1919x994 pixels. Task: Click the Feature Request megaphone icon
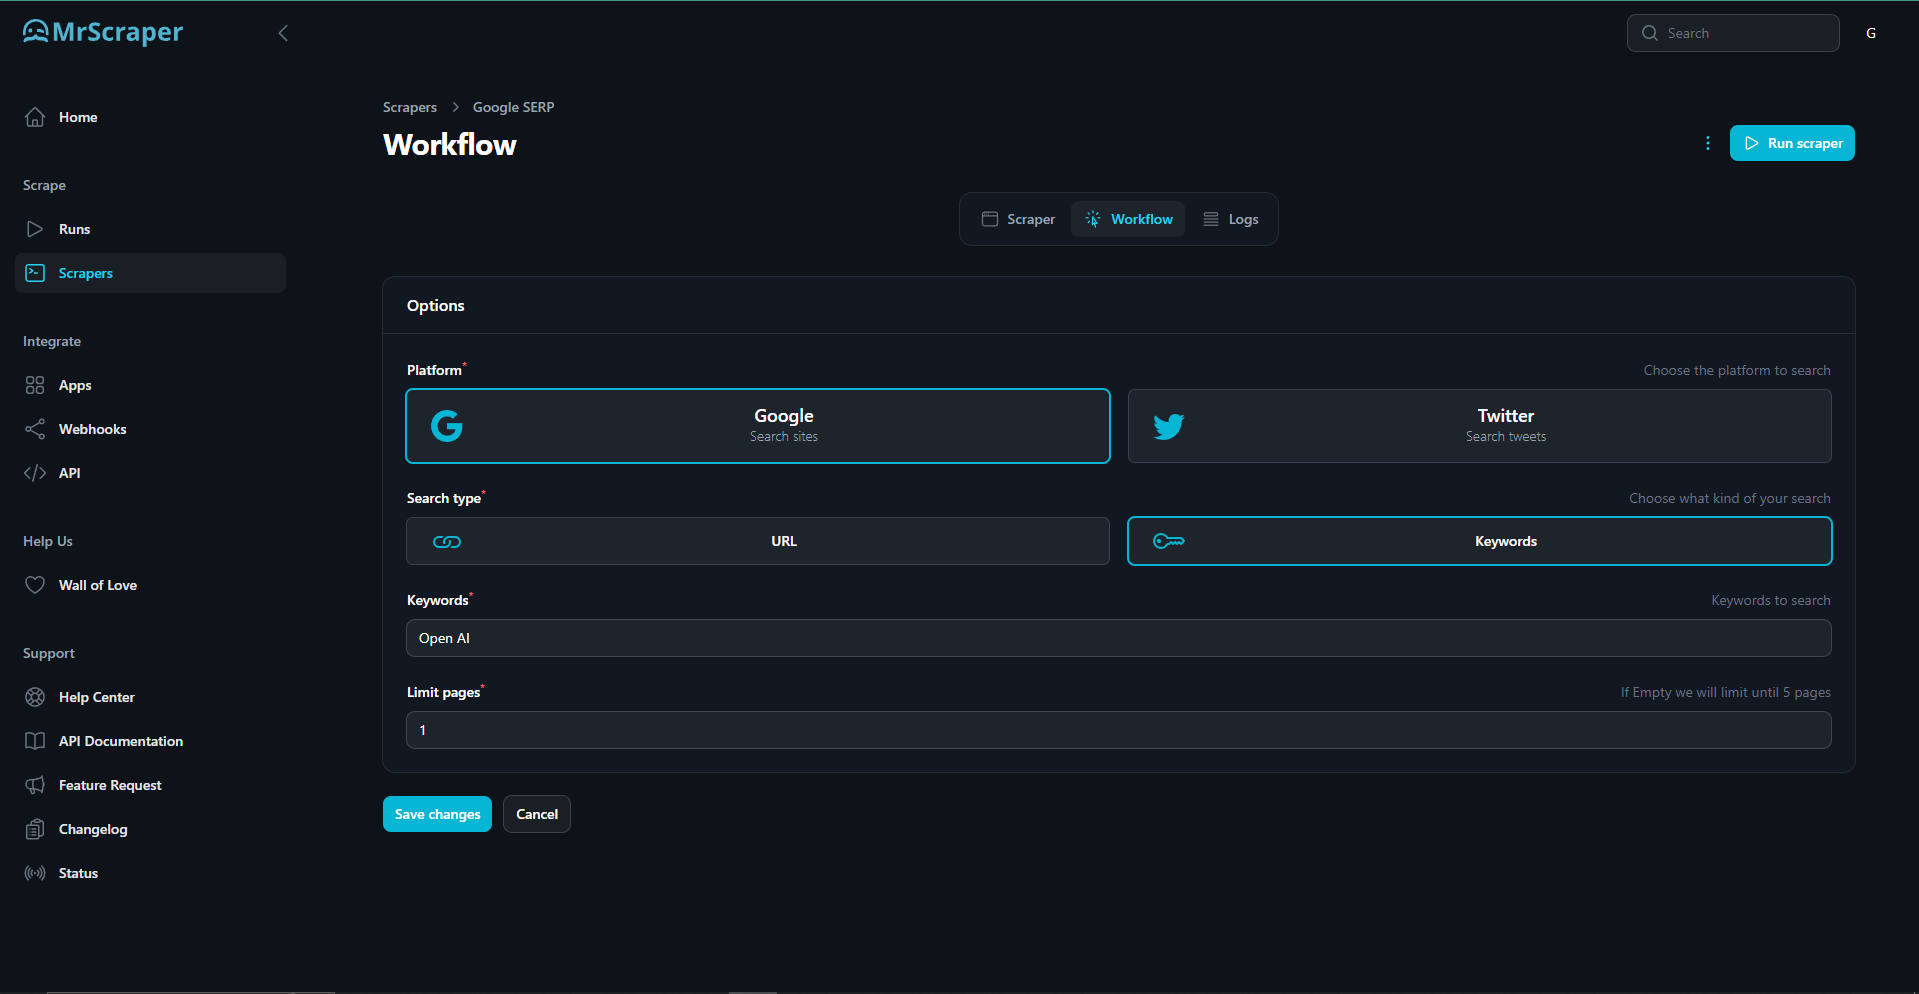[x=35, y=785]
